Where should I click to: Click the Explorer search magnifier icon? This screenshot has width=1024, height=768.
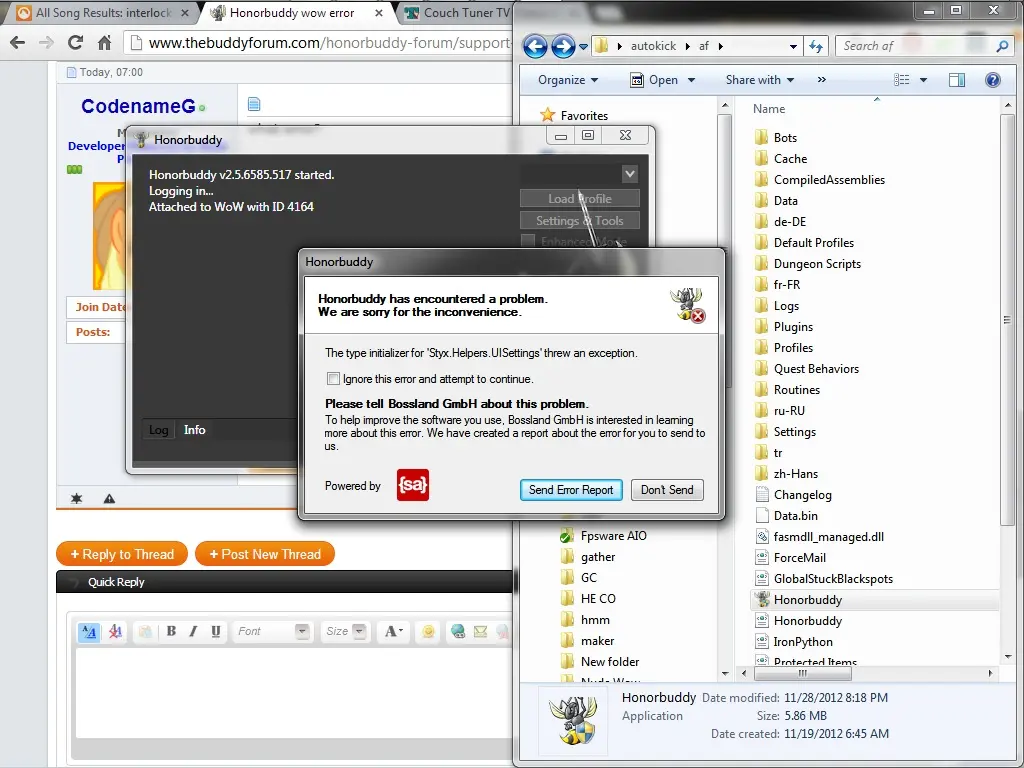tap(1002, 46)
